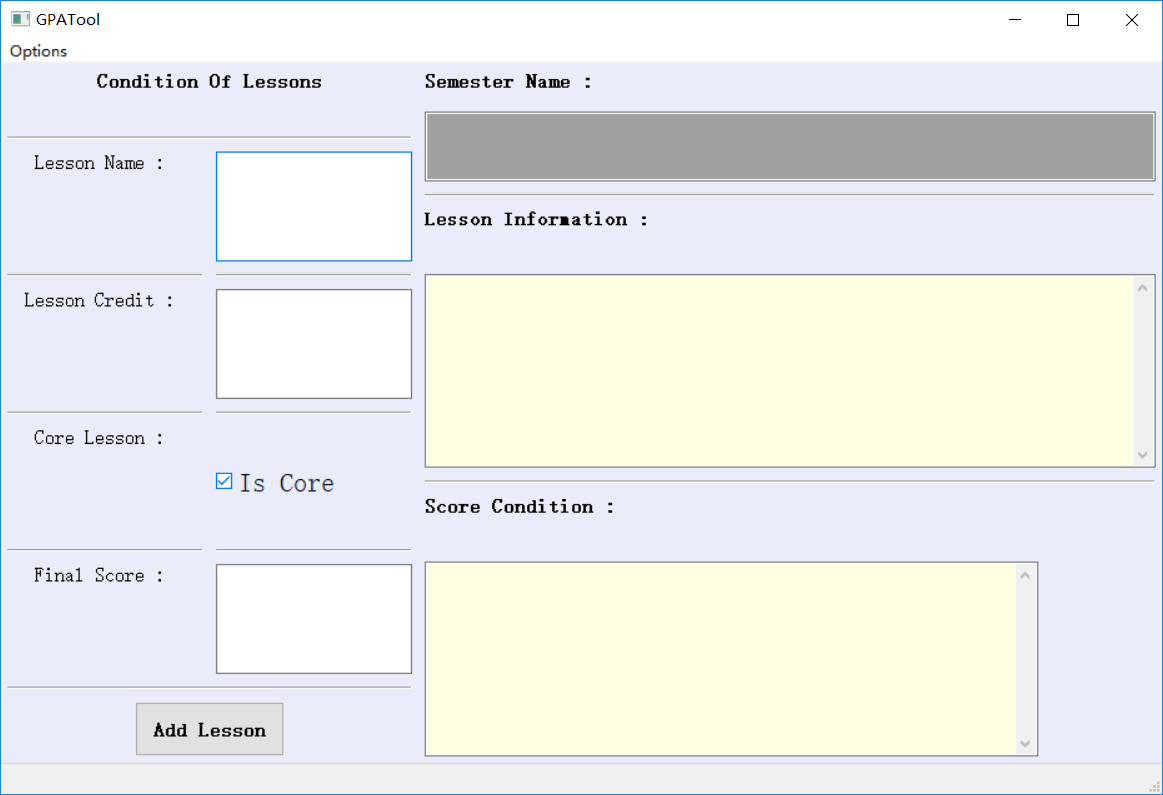Click inside the Lesson Information text area
The width and height of the screenshot is (1163, 795).
tap(779, 371)
